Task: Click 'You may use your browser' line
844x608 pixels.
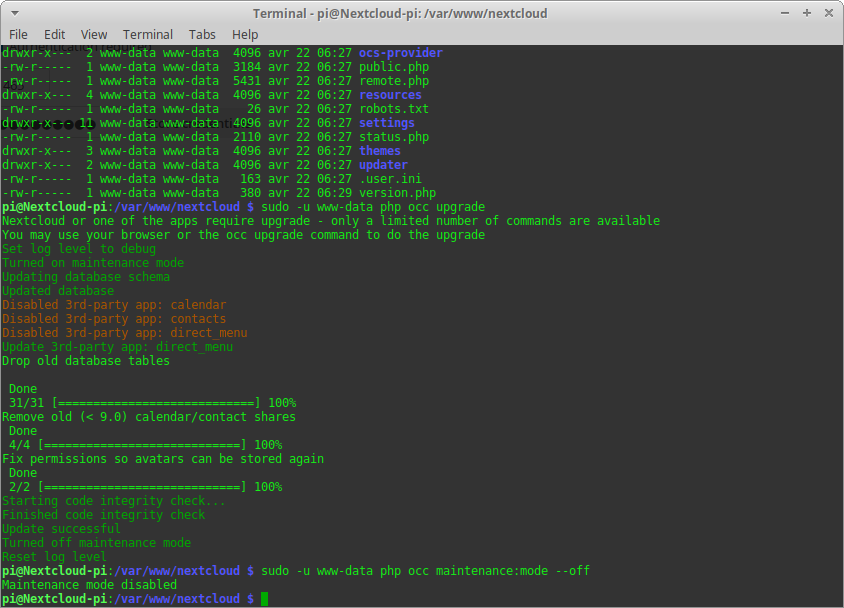Action: pyautogui.click(x=244, y=235)
